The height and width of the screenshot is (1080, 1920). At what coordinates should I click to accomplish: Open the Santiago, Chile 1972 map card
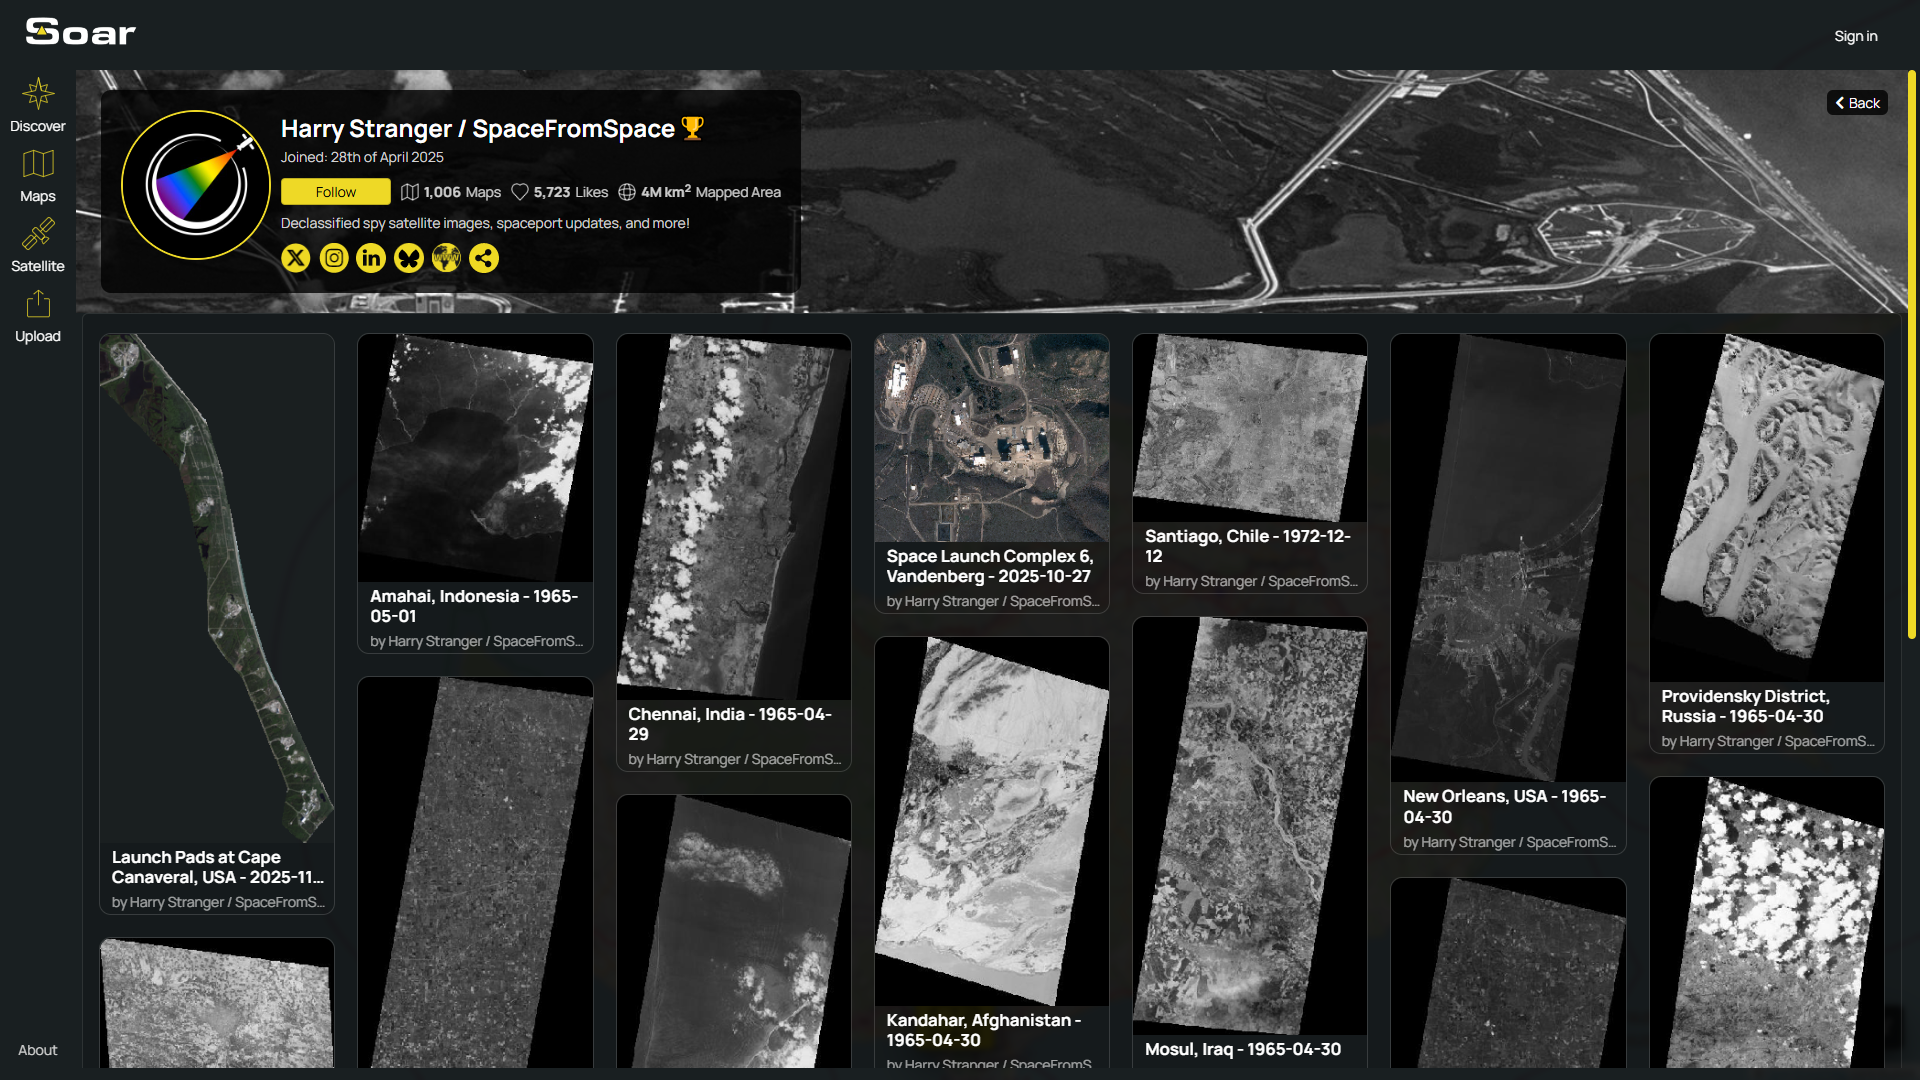click(x=1249, y=428)
